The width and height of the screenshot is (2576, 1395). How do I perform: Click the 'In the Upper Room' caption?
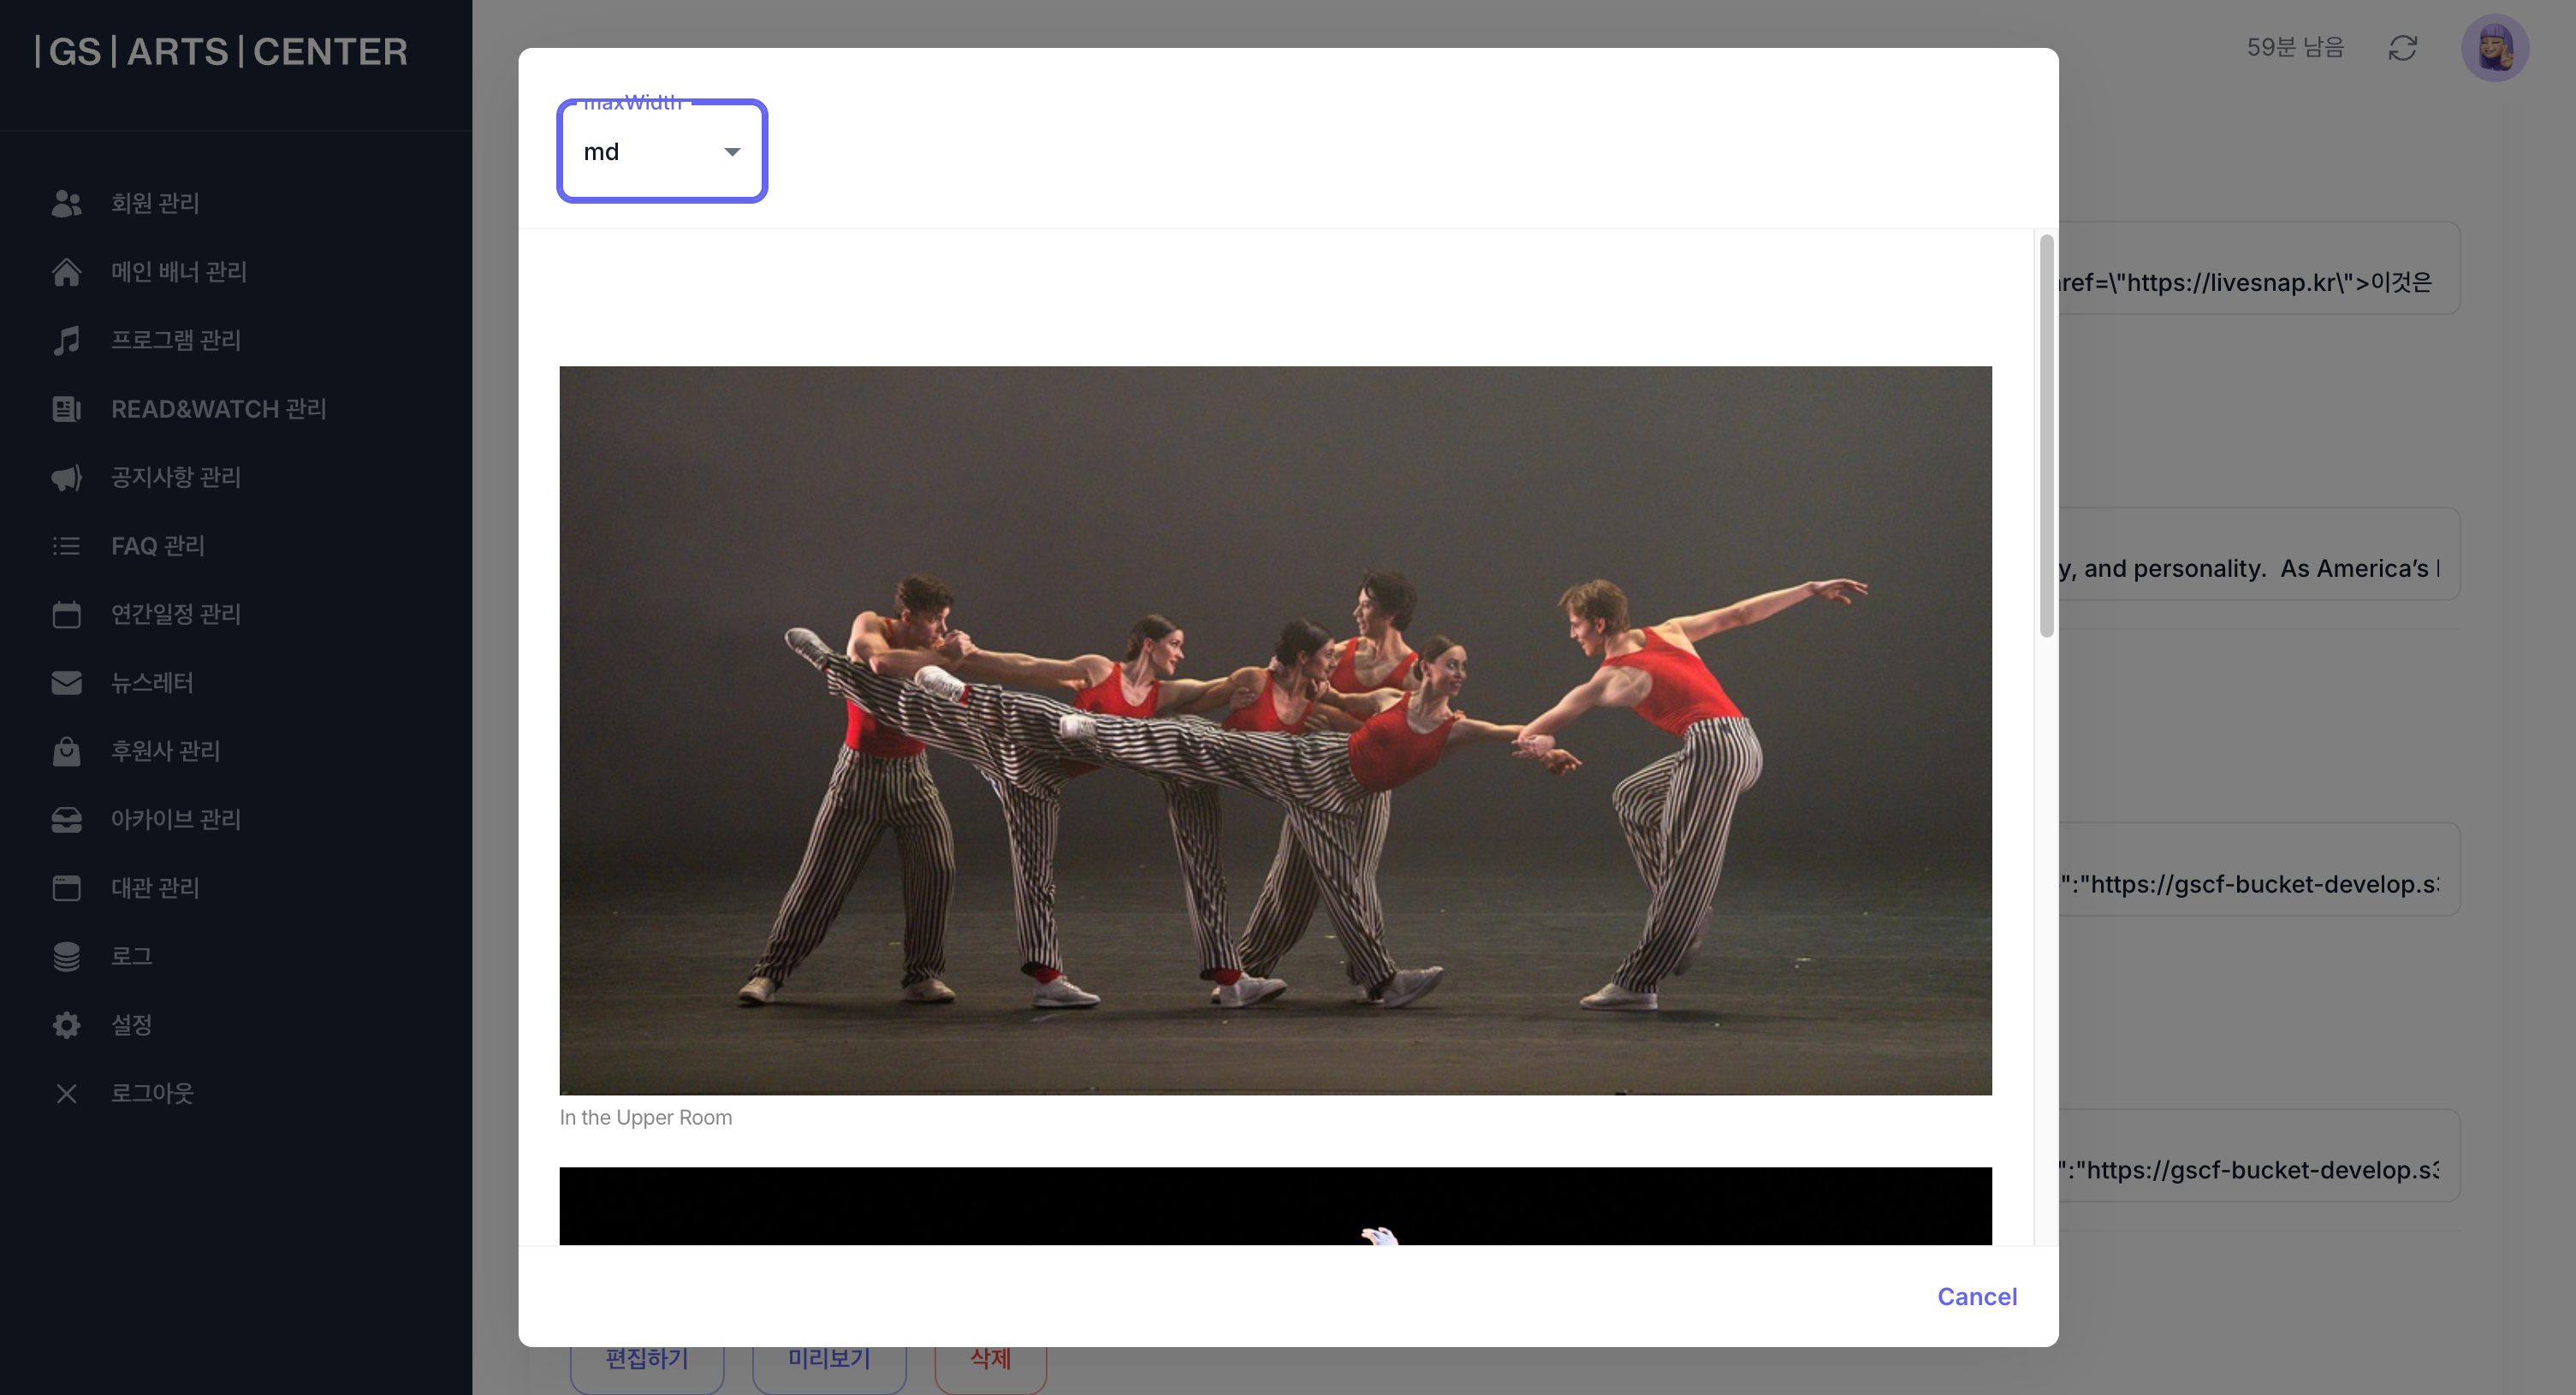click(x=646, y=1117)
